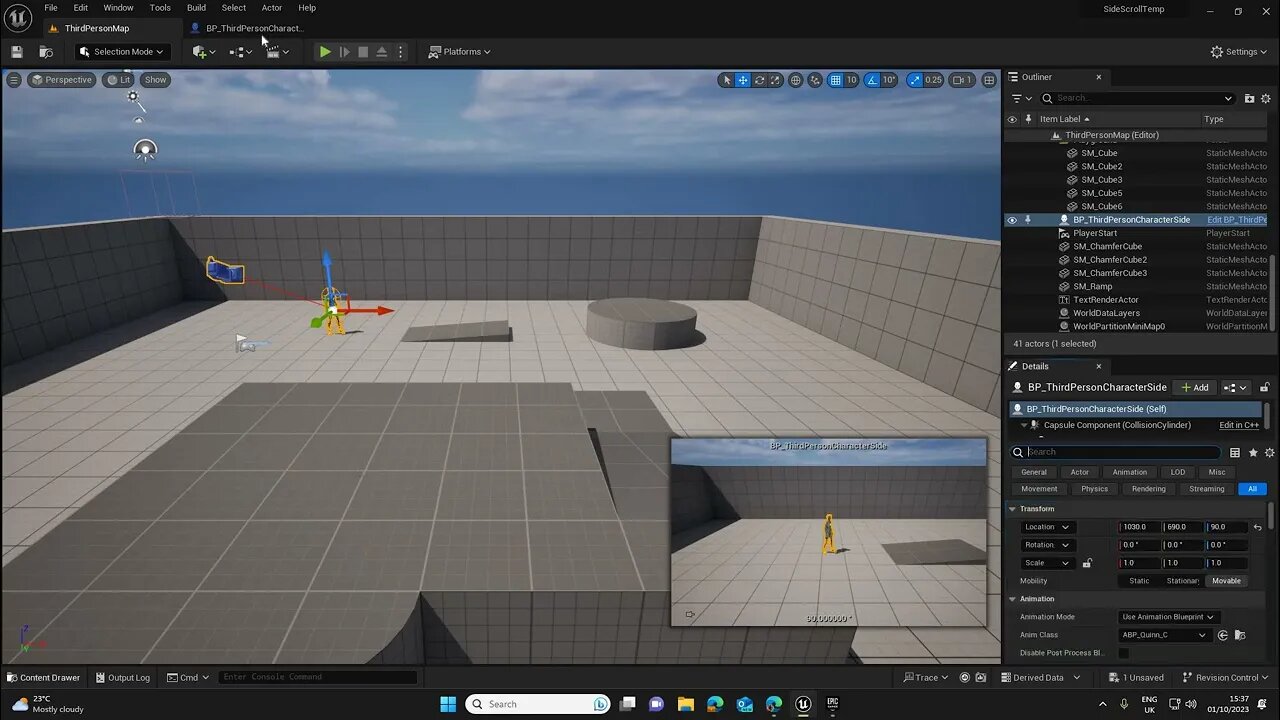Open the Tools menu

tap(160, 7)
